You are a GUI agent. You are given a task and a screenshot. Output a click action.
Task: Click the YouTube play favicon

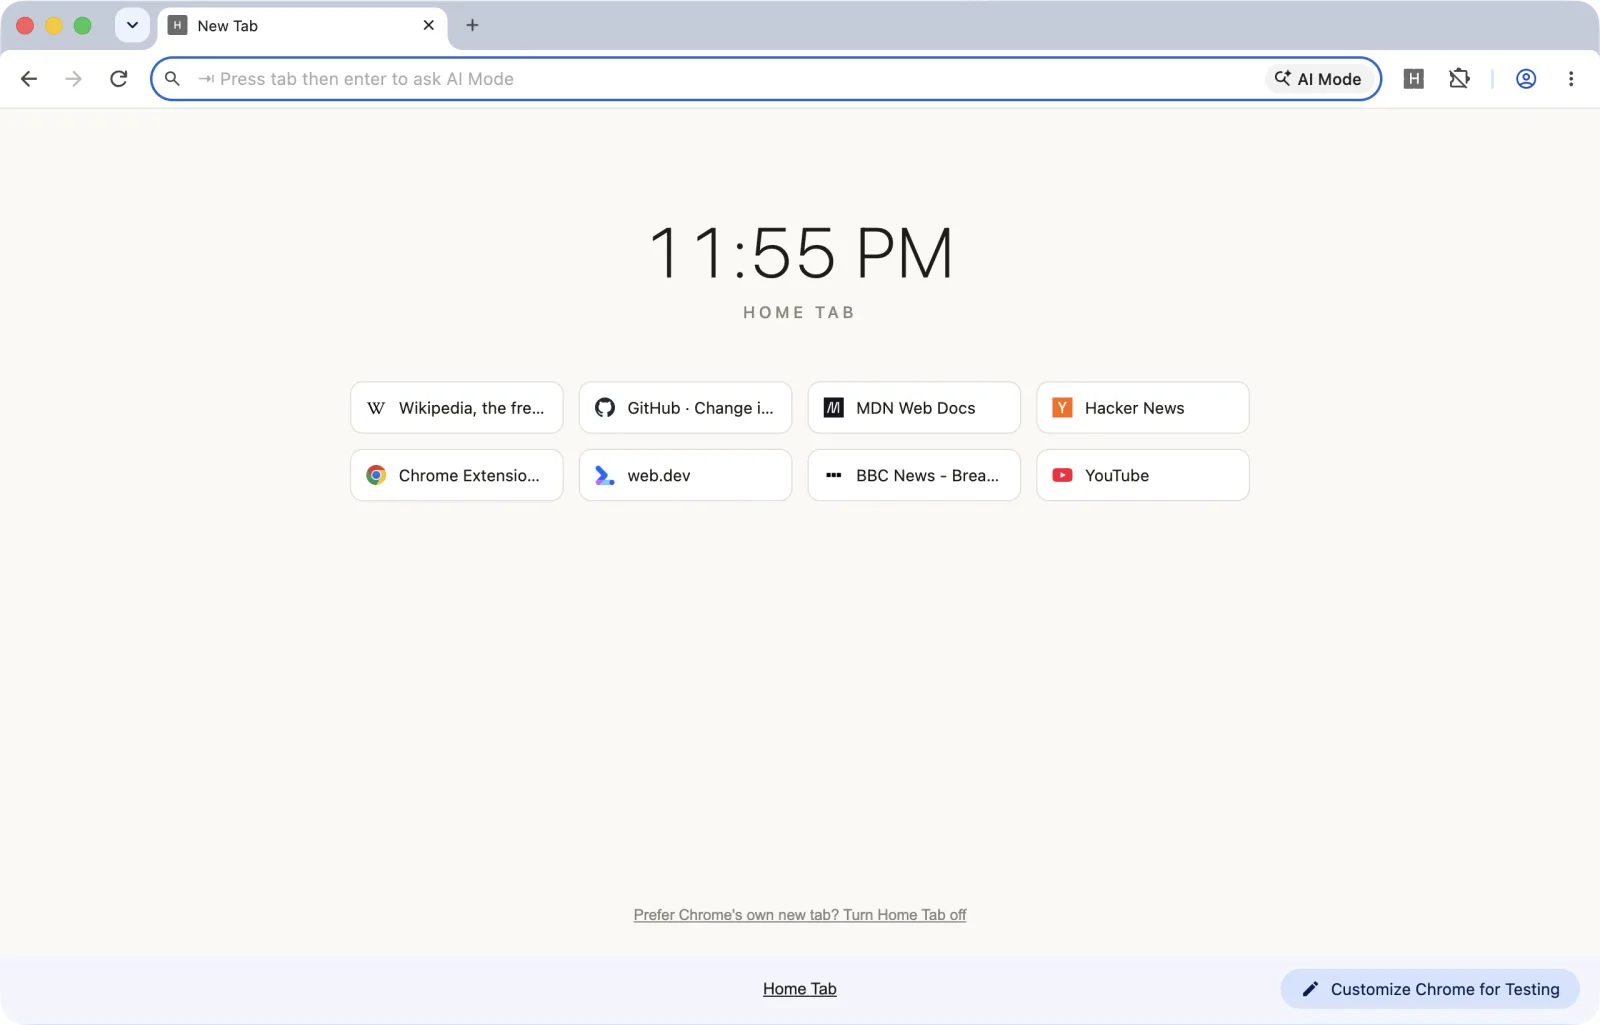coord(1062,475)
